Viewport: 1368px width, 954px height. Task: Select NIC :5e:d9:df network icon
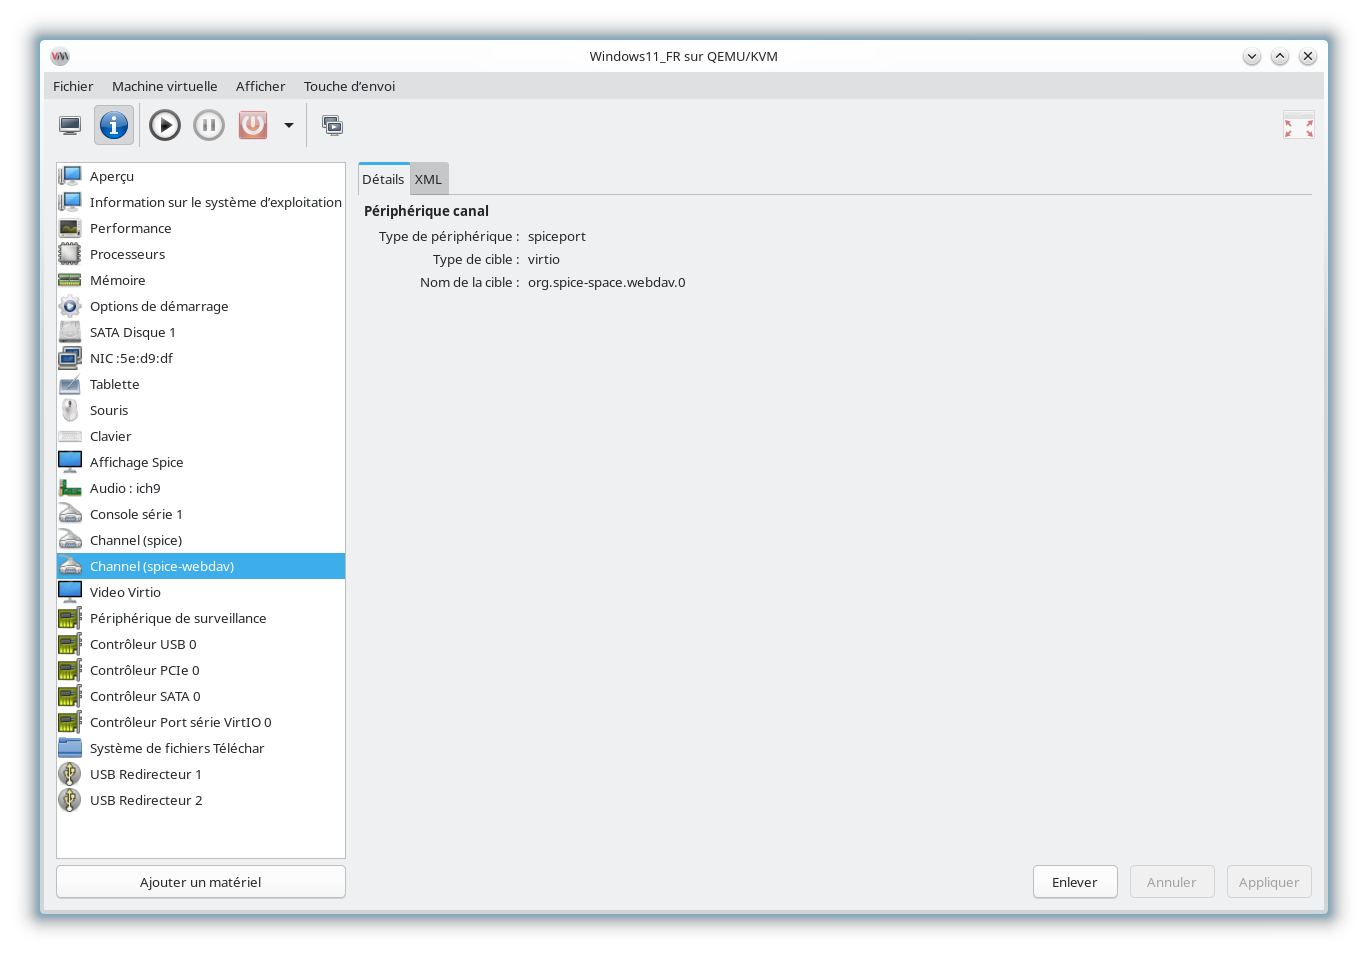tap(70, 358)
